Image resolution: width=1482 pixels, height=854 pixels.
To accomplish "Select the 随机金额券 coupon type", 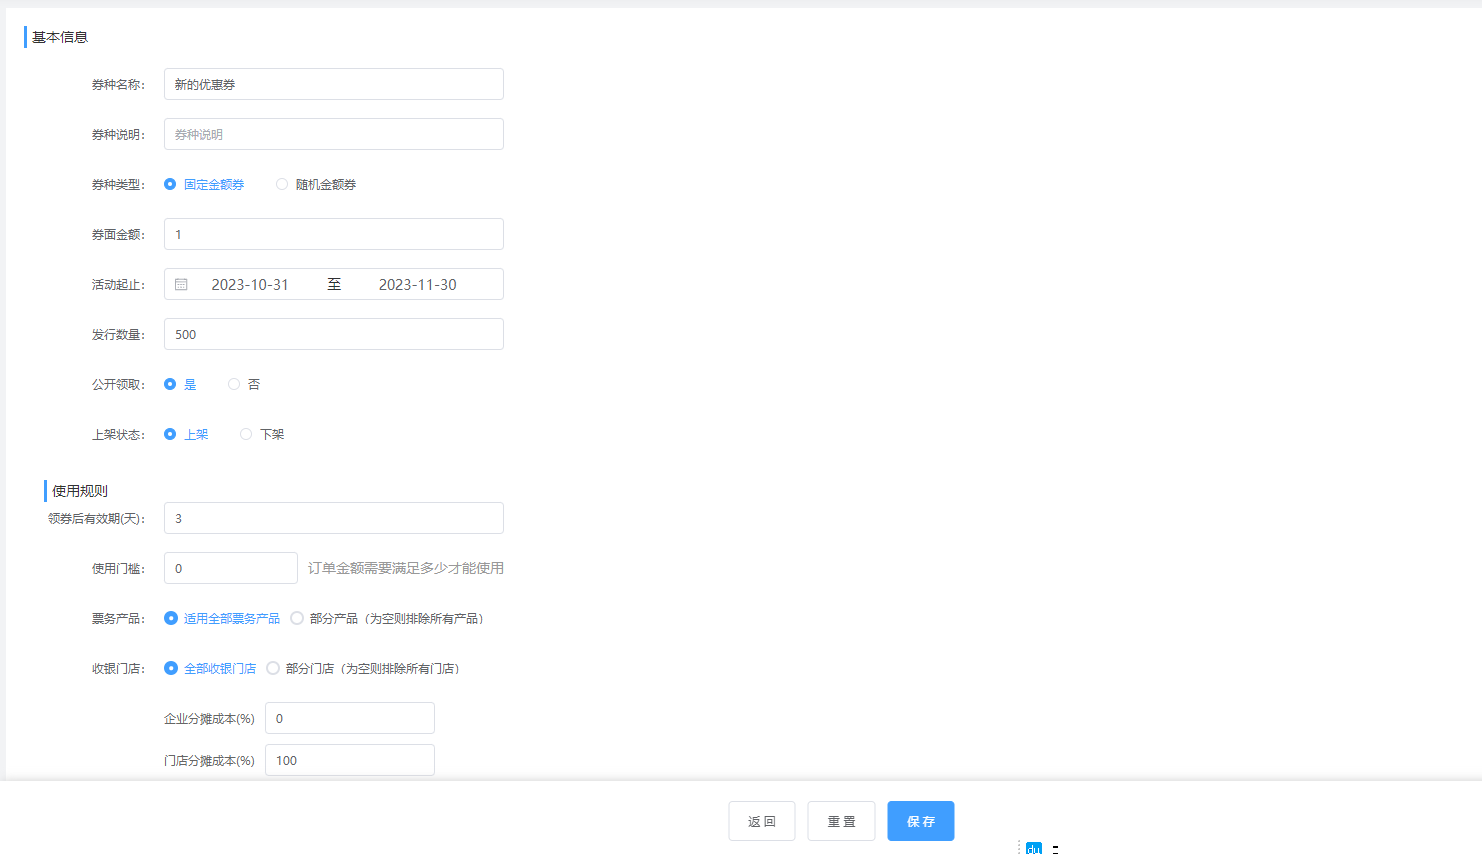I will click(x=282, y=184).
